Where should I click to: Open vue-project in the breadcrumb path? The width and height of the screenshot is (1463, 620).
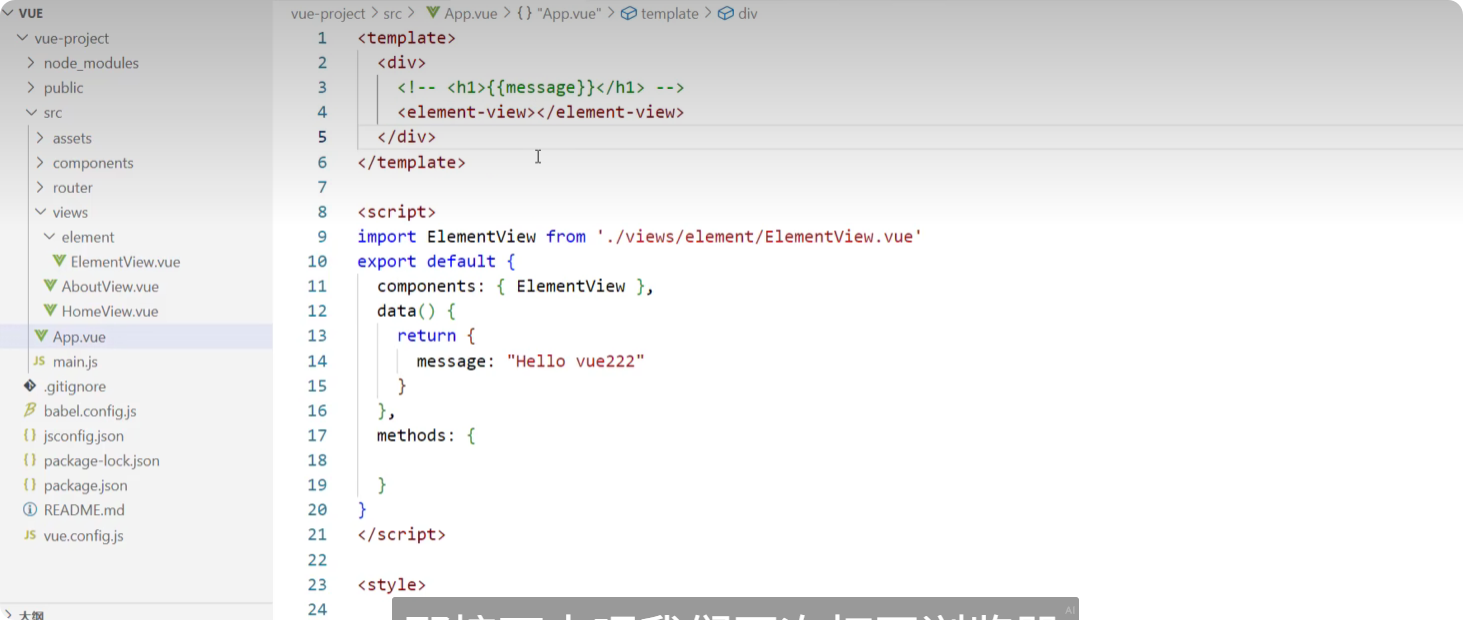(328, 14)
